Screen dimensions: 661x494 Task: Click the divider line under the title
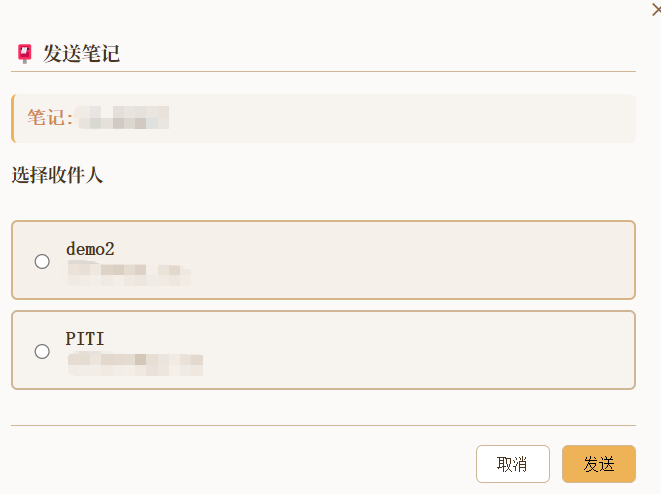pyautogui.click(x=323, y=72)
